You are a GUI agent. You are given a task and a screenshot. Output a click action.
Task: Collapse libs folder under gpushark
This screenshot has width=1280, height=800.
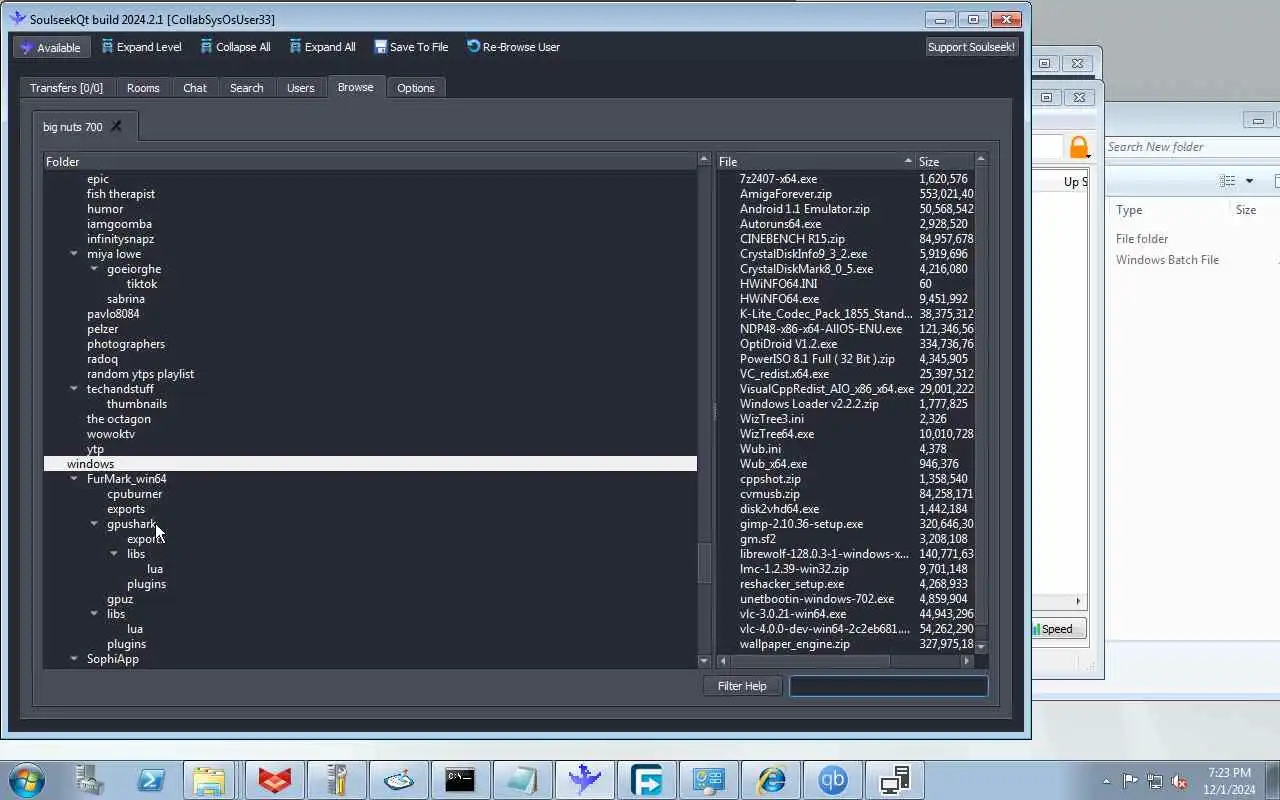coord(114,554)
